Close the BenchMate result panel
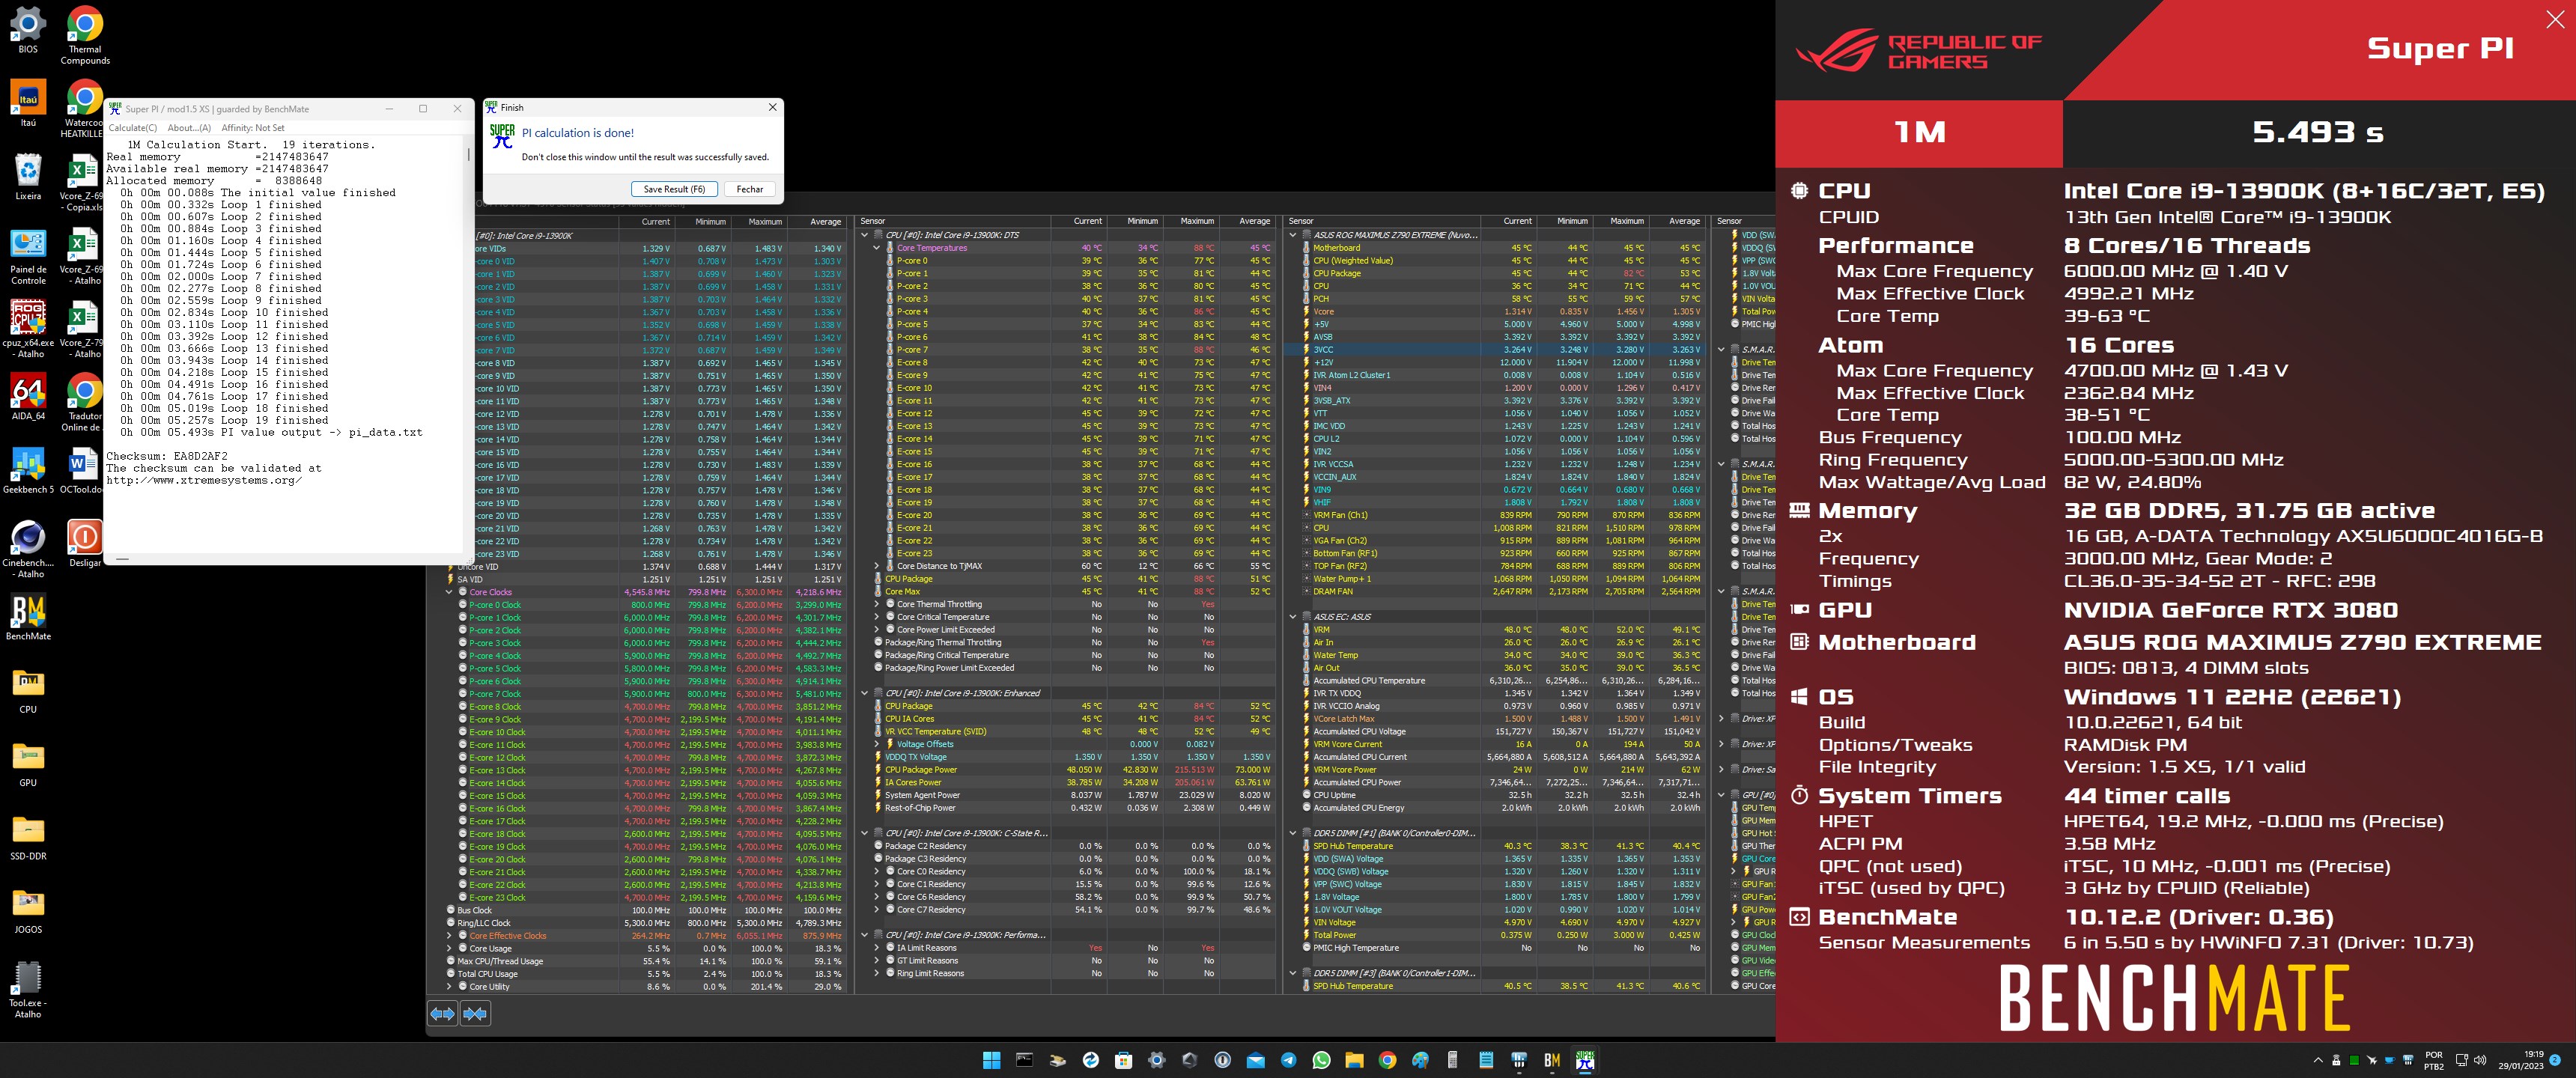The height and width of the screenshot is (1078, 2576). pyautogui.click(x=2555, y=20)
